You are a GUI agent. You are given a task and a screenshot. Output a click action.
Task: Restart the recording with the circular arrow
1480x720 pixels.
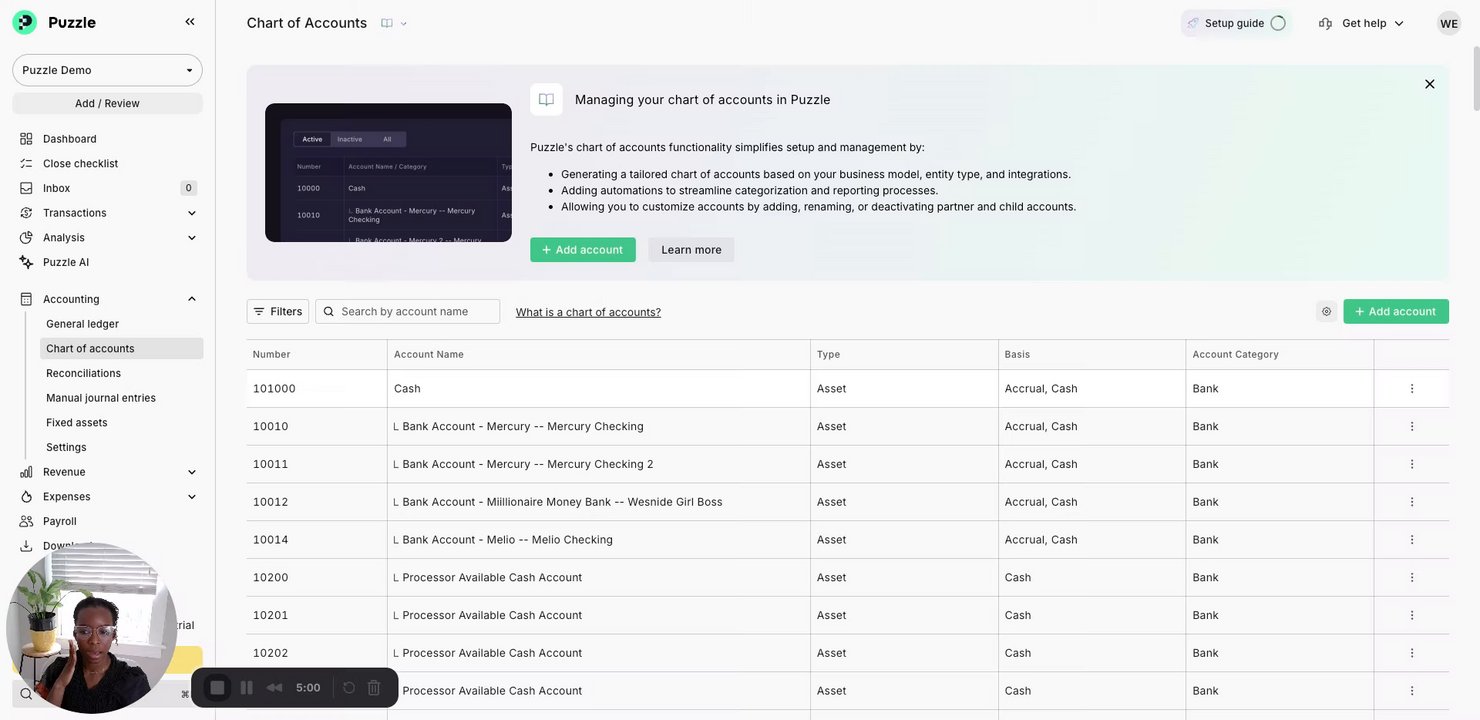[x=349, y=688]
